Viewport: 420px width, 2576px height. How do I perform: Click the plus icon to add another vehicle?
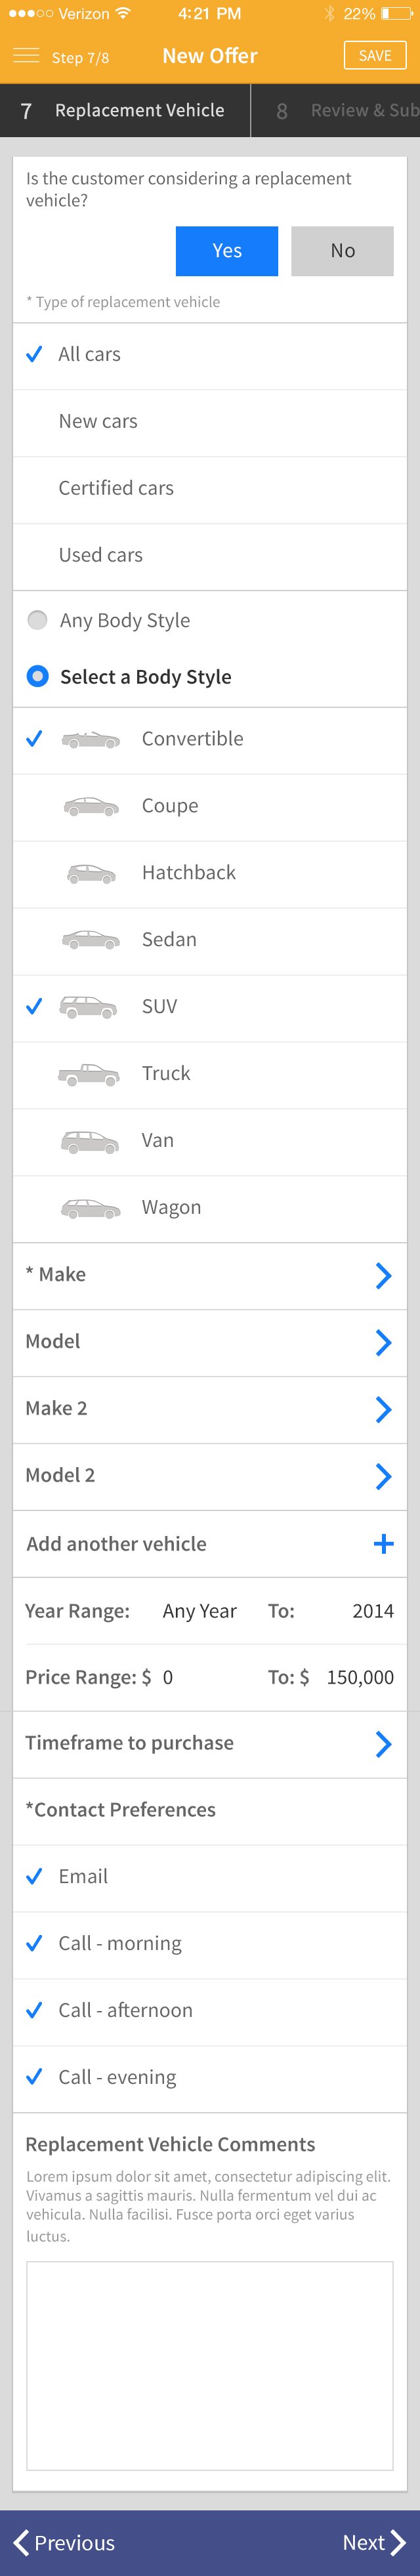[x=383, y=1544]
